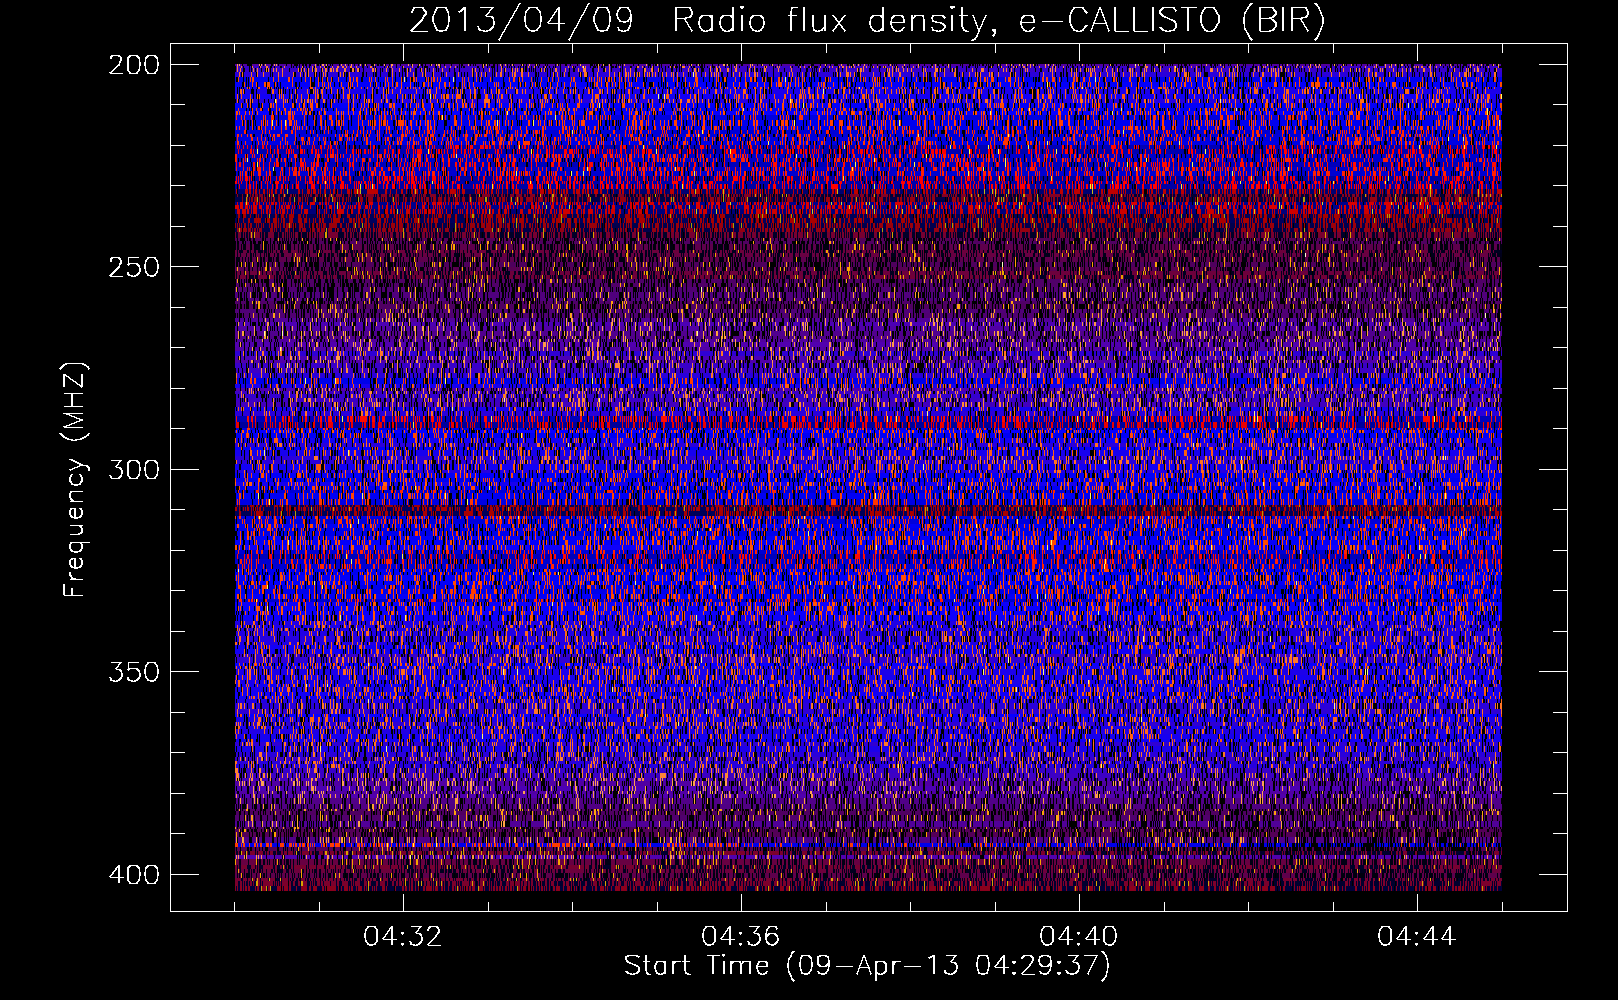Click the 200 frequency tick label
1618x1000 pixels.
tap(134, 65)
